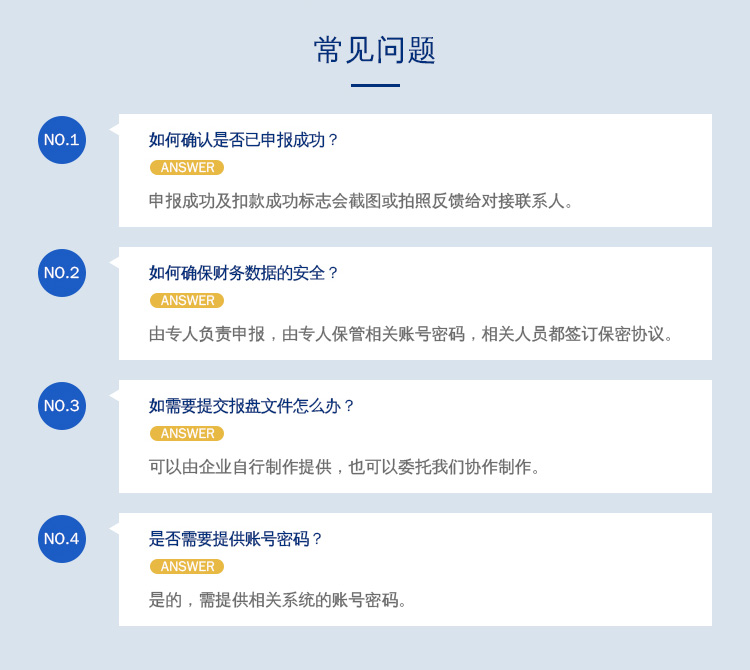Click the NO.3 circle badge
The image size is (750, 670).
62,406
